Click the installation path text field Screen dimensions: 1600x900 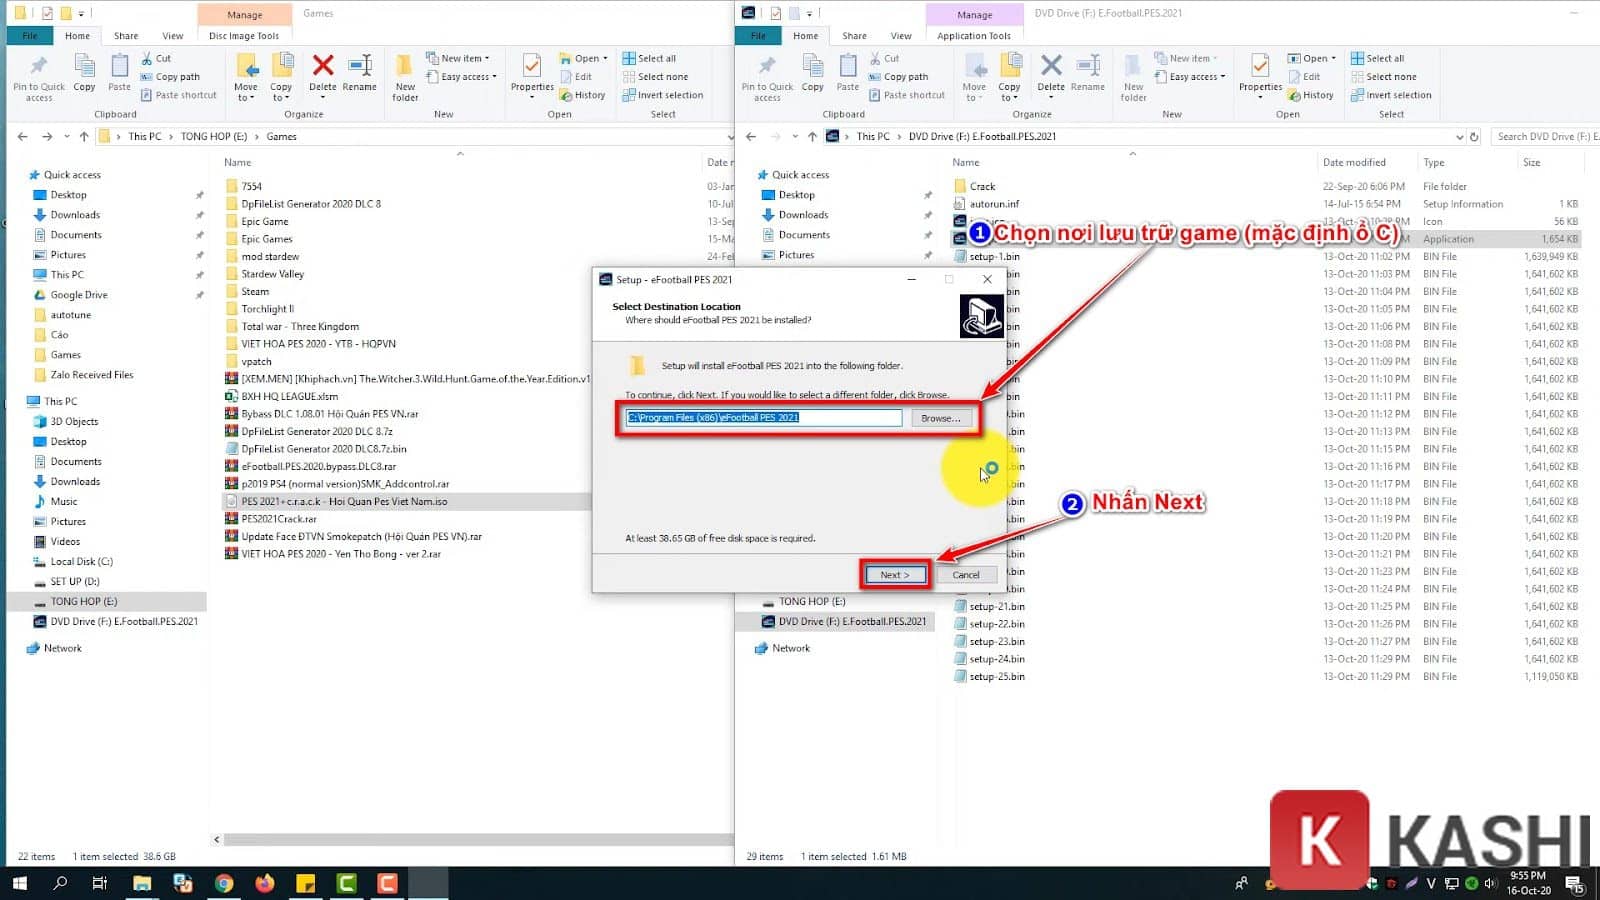(x=763, y=418)
